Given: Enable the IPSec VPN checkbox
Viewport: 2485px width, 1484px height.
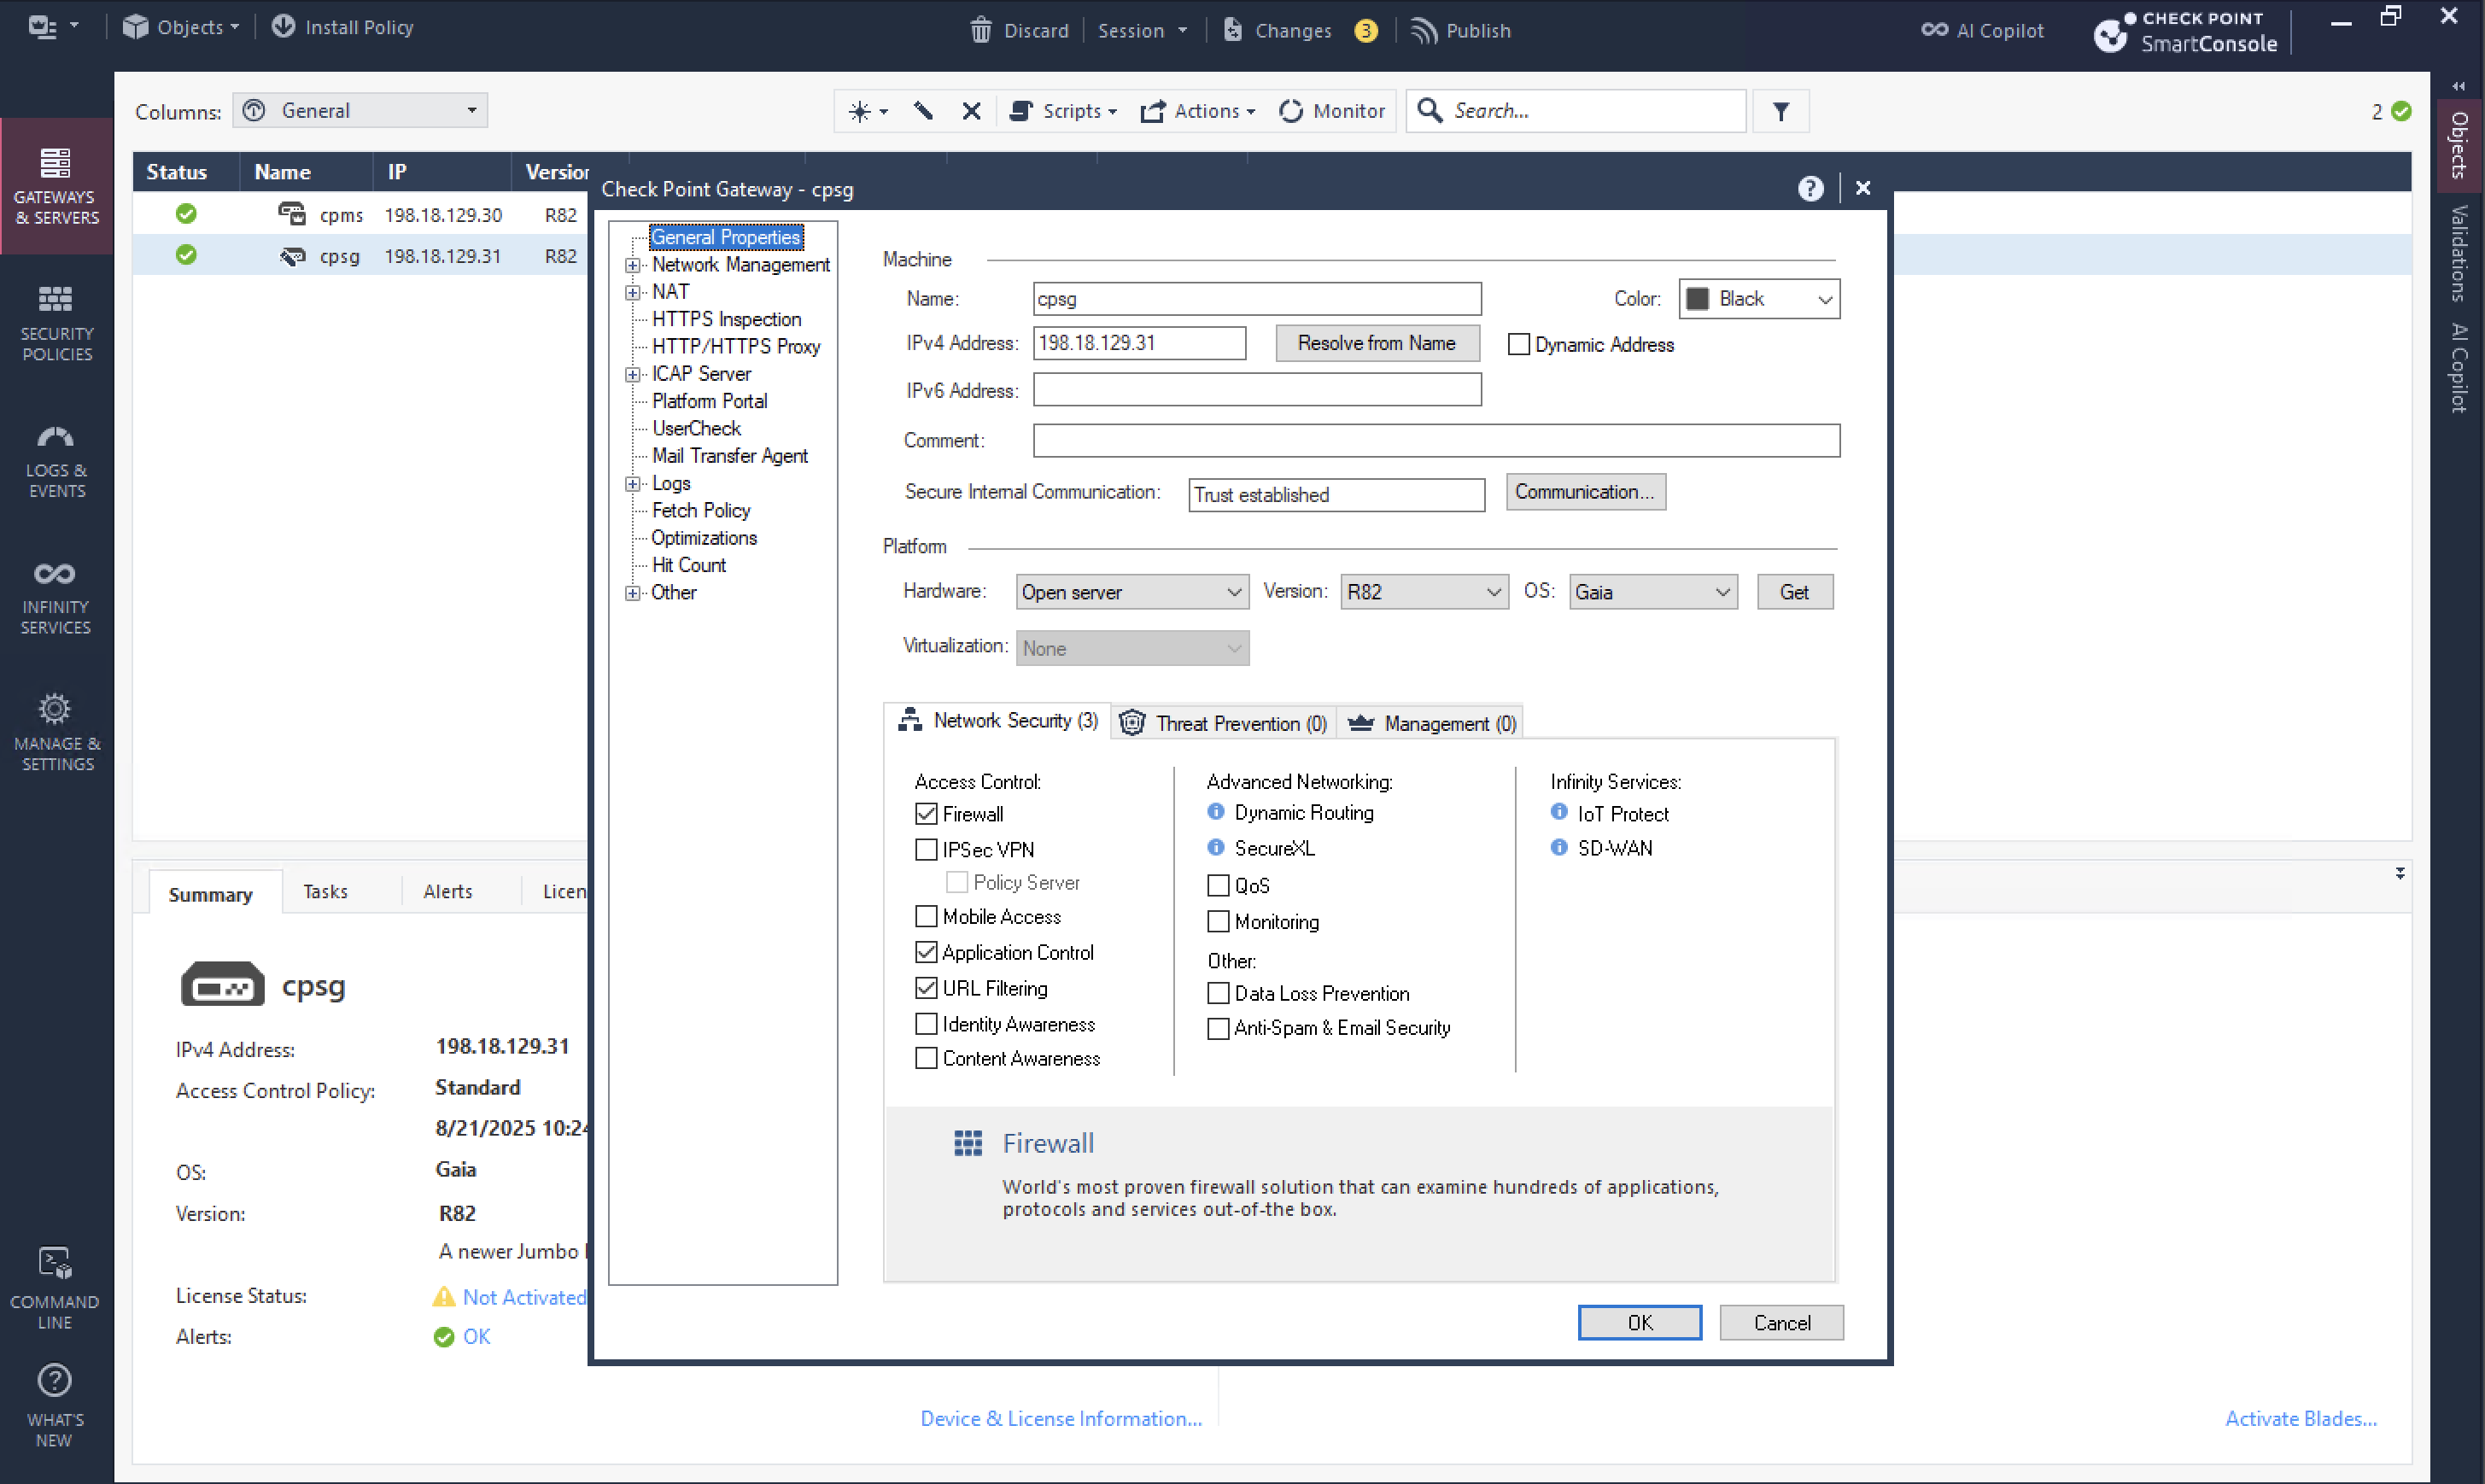Looking at the screenshot, I should tap(926, 849).
